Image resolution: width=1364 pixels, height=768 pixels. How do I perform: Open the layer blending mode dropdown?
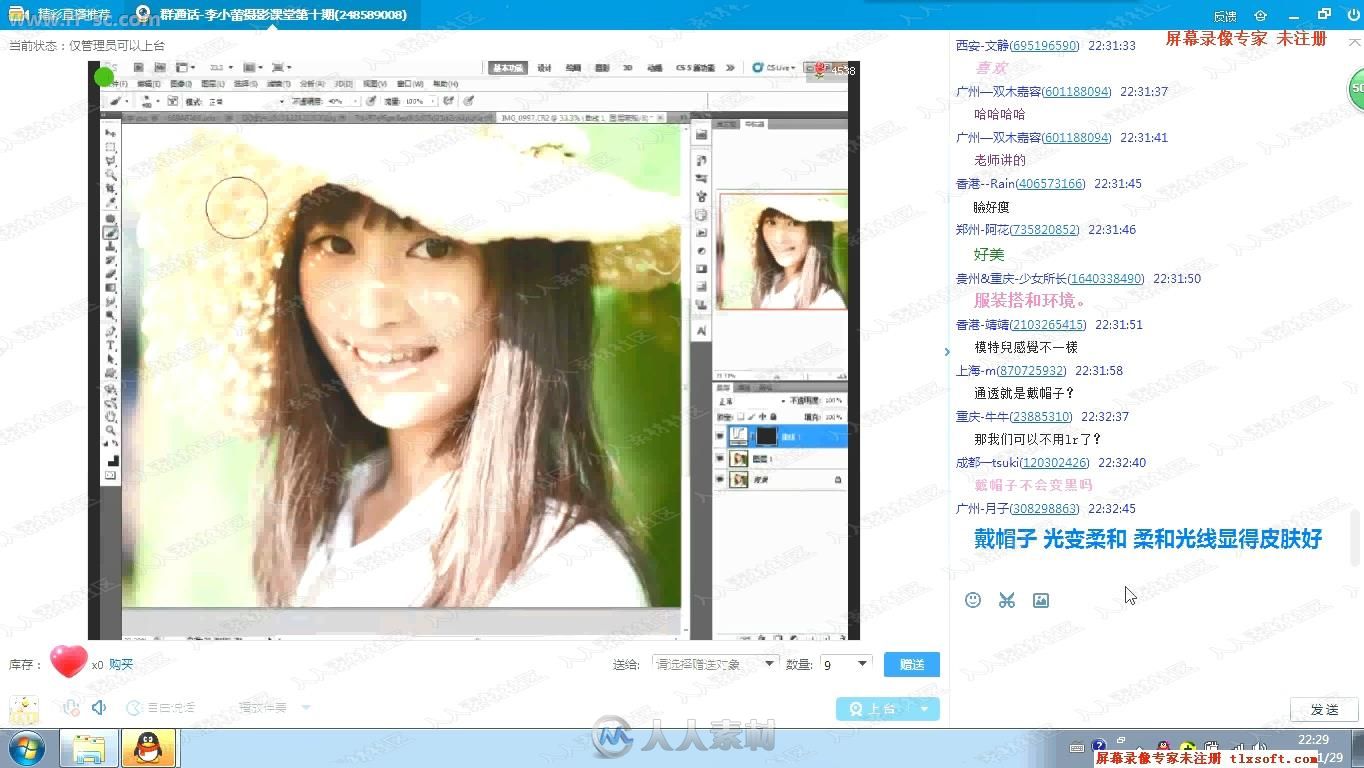[x=752, y=401]
